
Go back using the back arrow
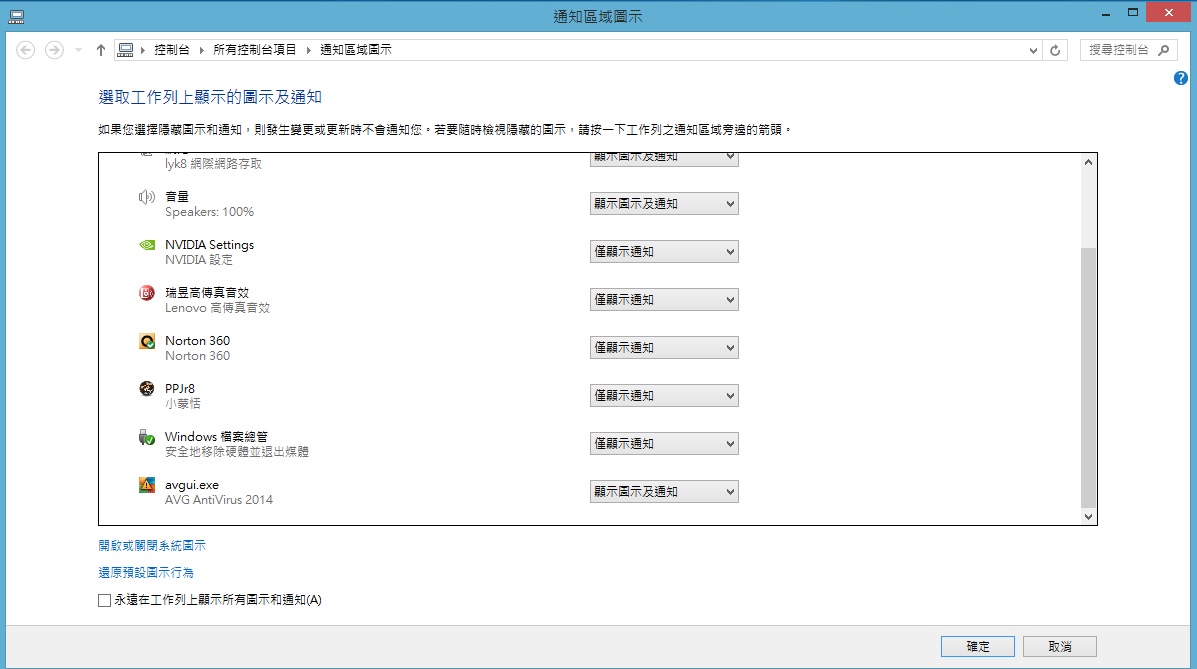[25, 50]
